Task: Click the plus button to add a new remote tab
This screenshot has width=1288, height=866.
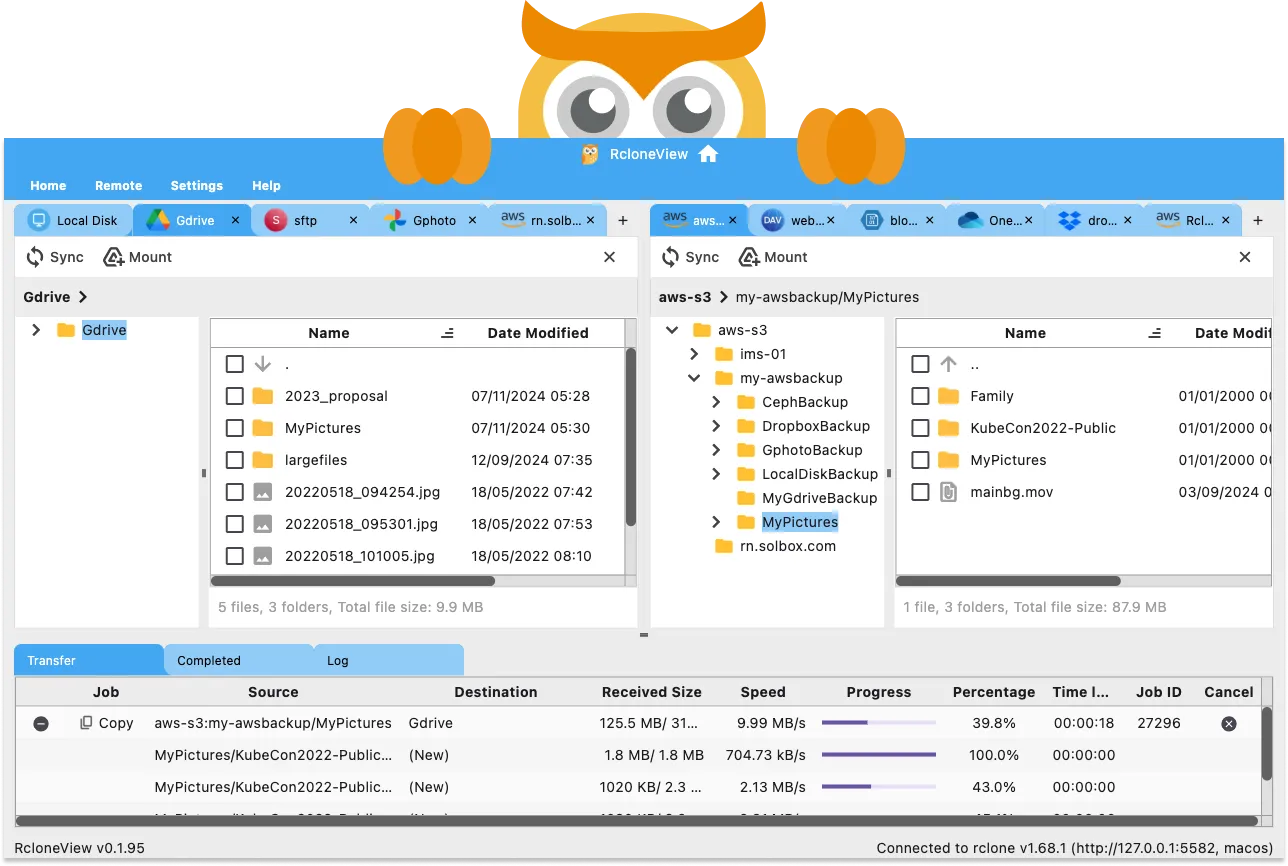Action: 623,219
